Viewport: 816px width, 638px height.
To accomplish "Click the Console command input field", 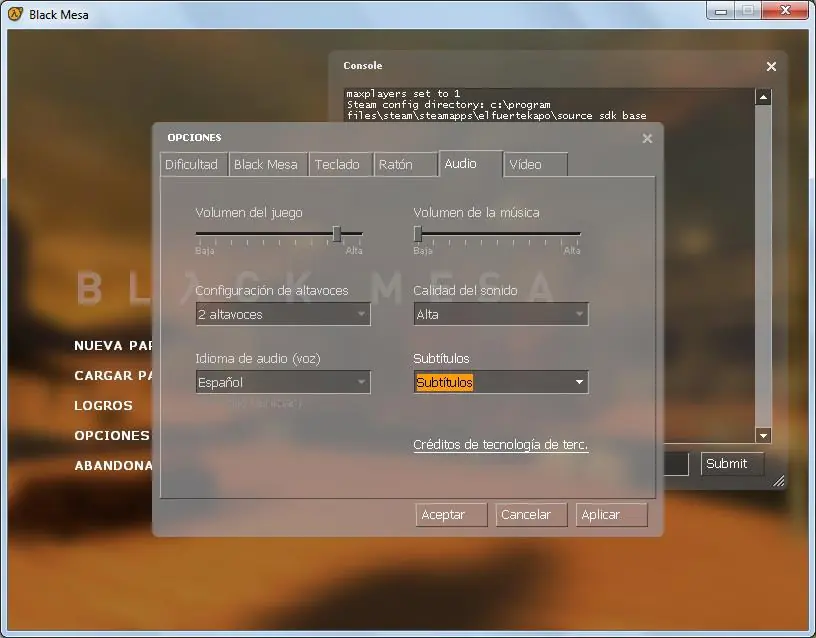I will coord(676,464).
